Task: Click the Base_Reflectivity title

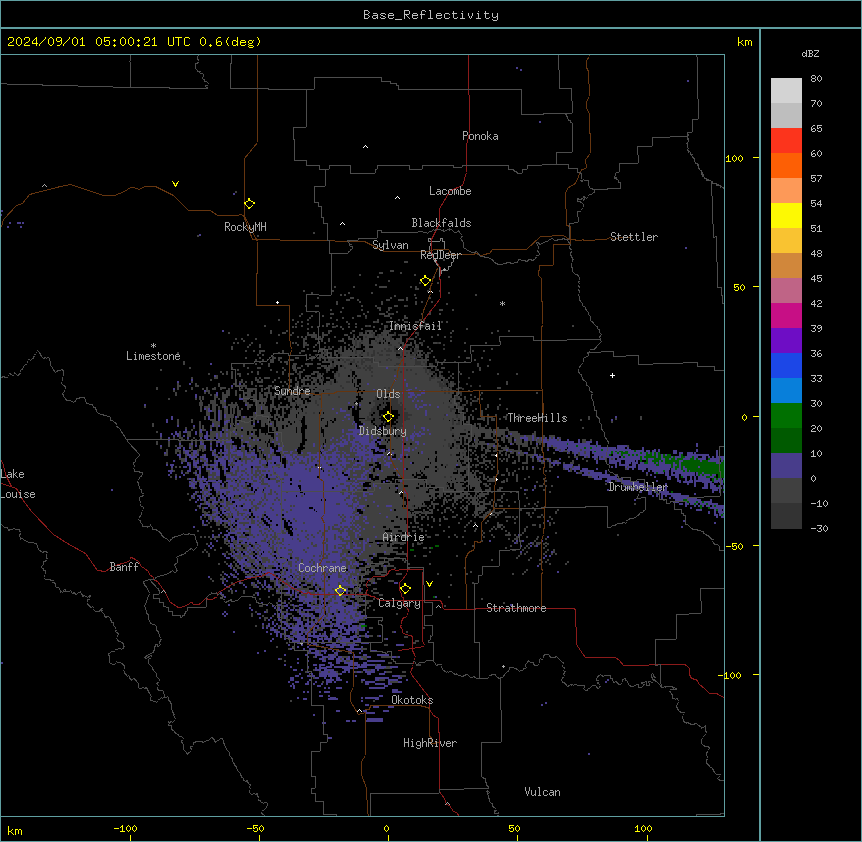Action: click(x=431, y=15)
